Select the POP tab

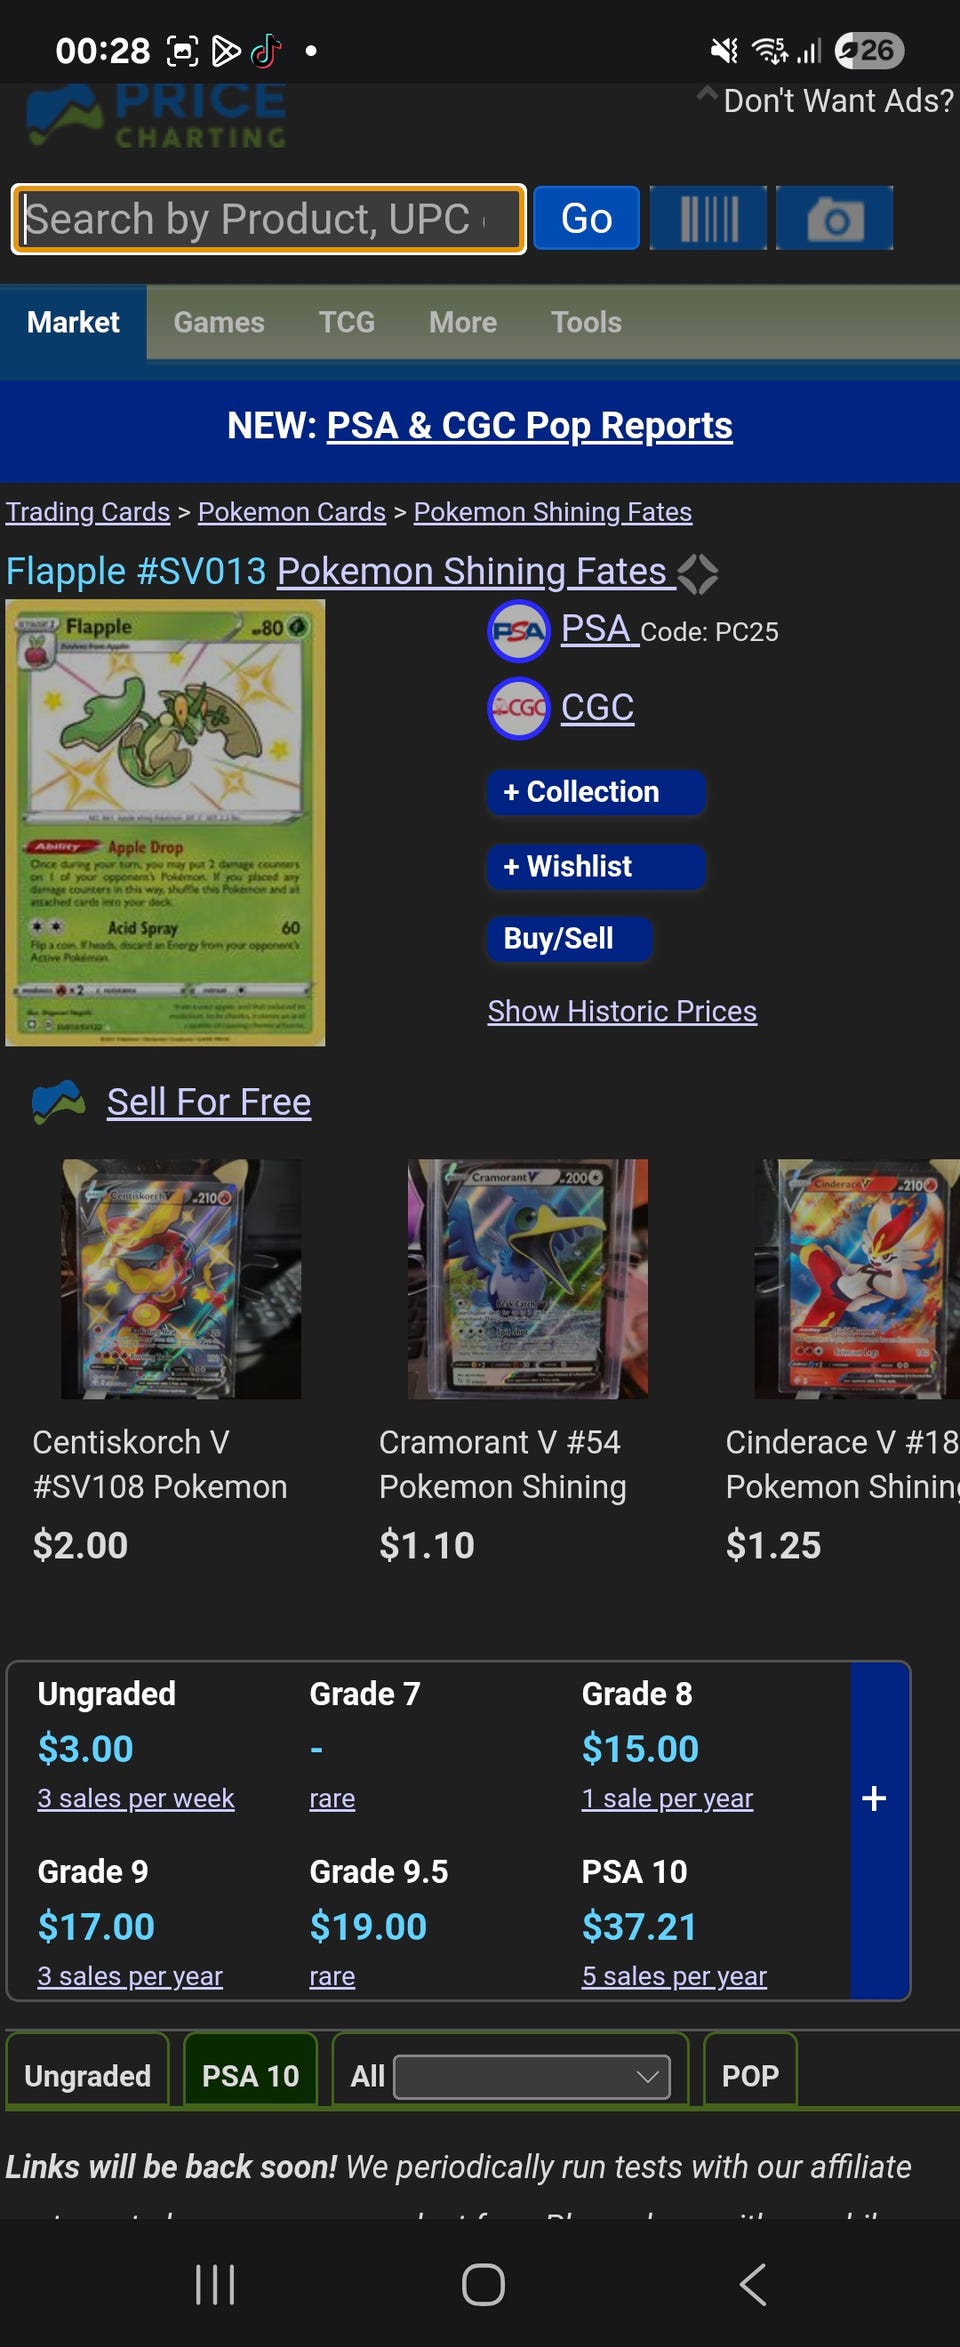(x=750, y=2076)
